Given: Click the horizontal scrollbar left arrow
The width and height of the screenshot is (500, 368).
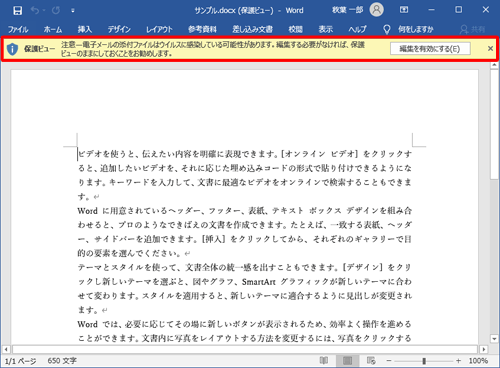Looking at the screenshot, I should 6,349.
